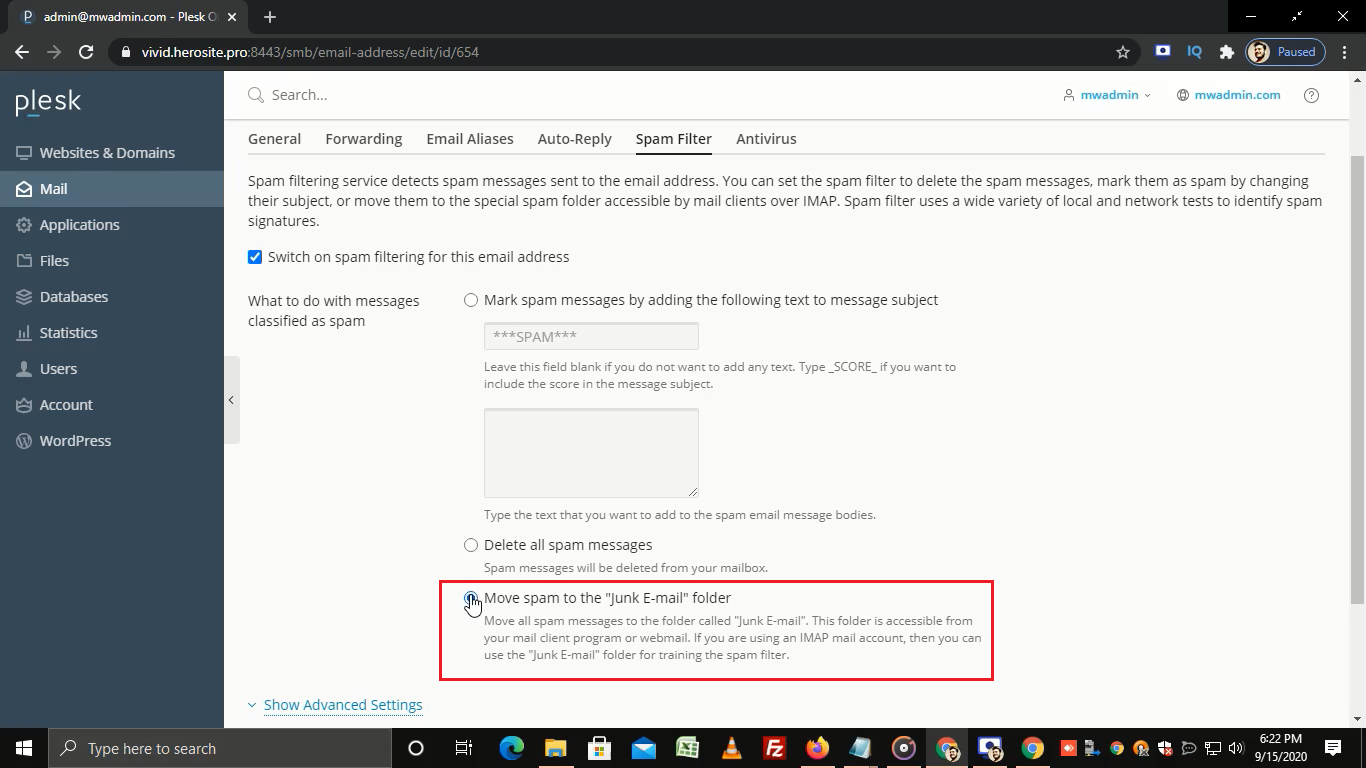The image size is (1366, 768).
Task: Open the mwadmin.com subscription link
Action: [x=1236, y=95]
